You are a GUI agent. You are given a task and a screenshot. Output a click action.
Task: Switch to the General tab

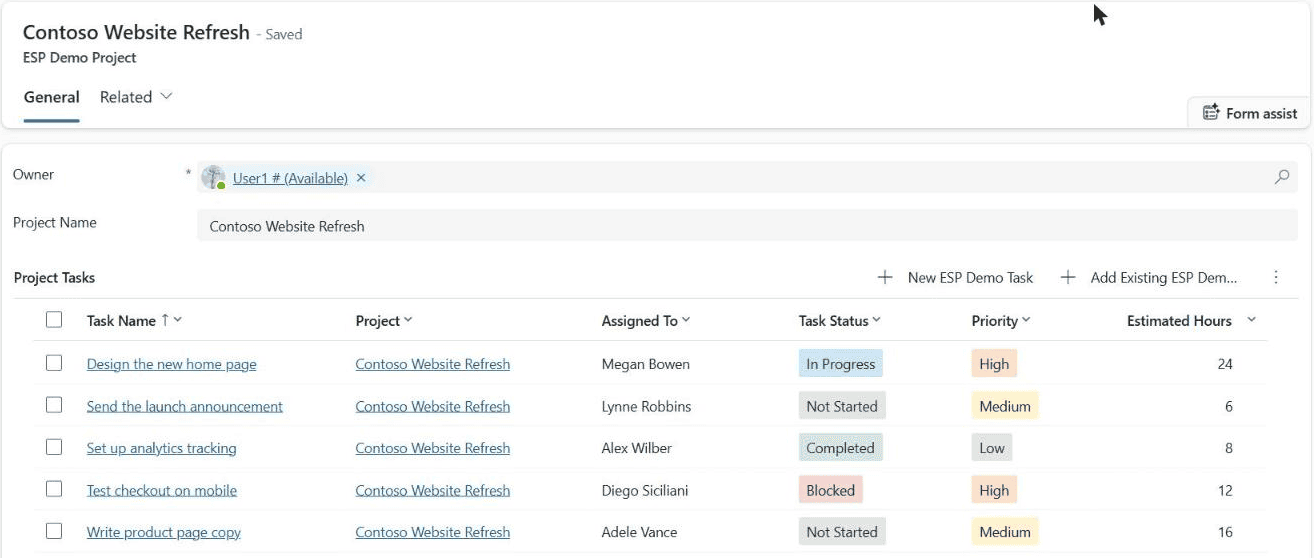(52, 97)
